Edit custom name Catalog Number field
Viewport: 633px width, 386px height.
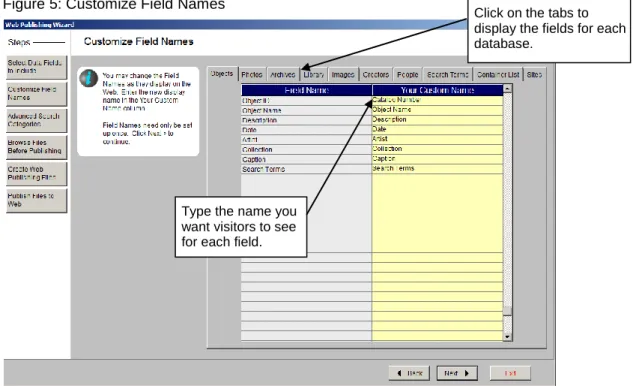click(437, 100)
